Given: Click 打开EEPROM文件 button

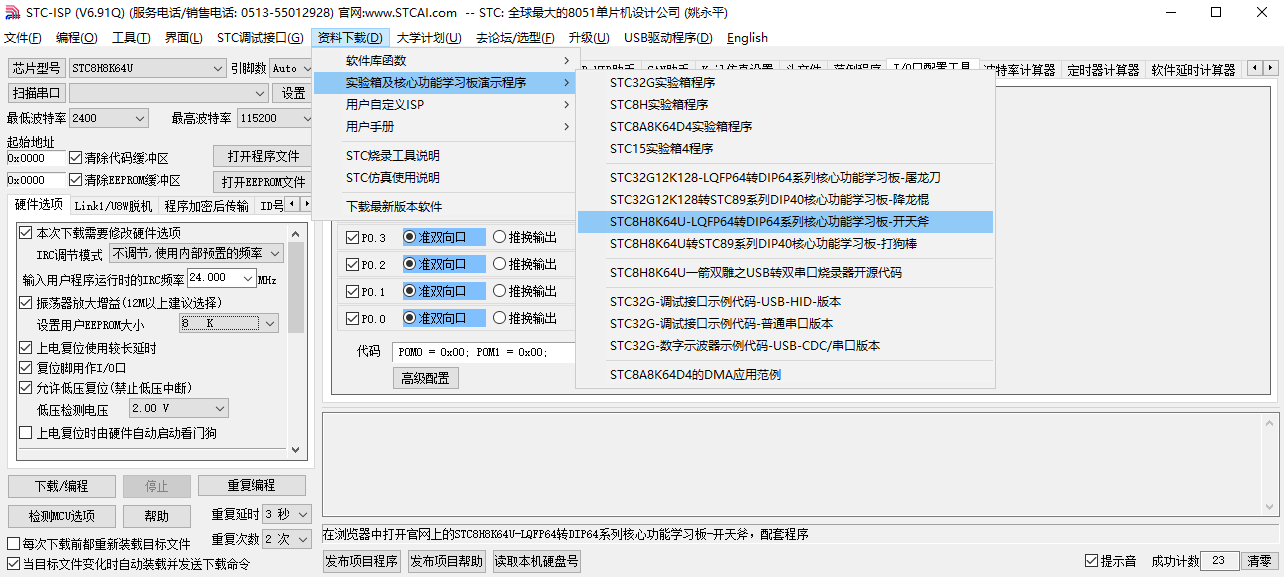Looking at the screenshot, I should [x=263, y=181].
